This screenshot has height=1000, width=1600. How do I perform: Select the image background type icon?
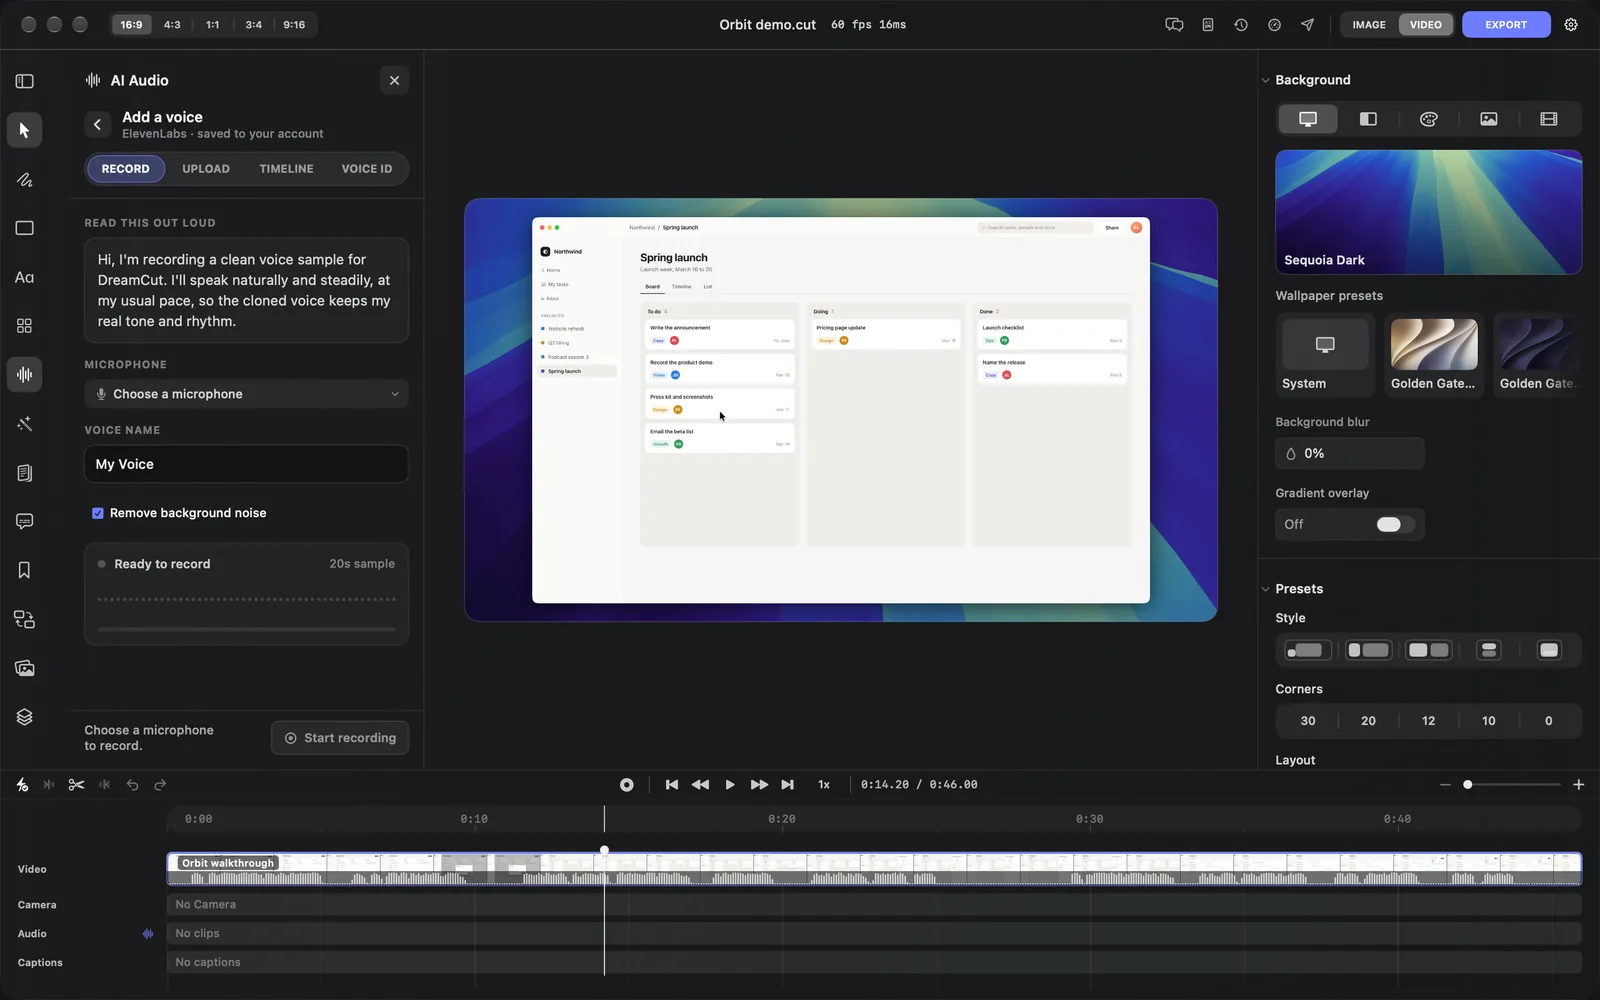(x=1489, y=119)
